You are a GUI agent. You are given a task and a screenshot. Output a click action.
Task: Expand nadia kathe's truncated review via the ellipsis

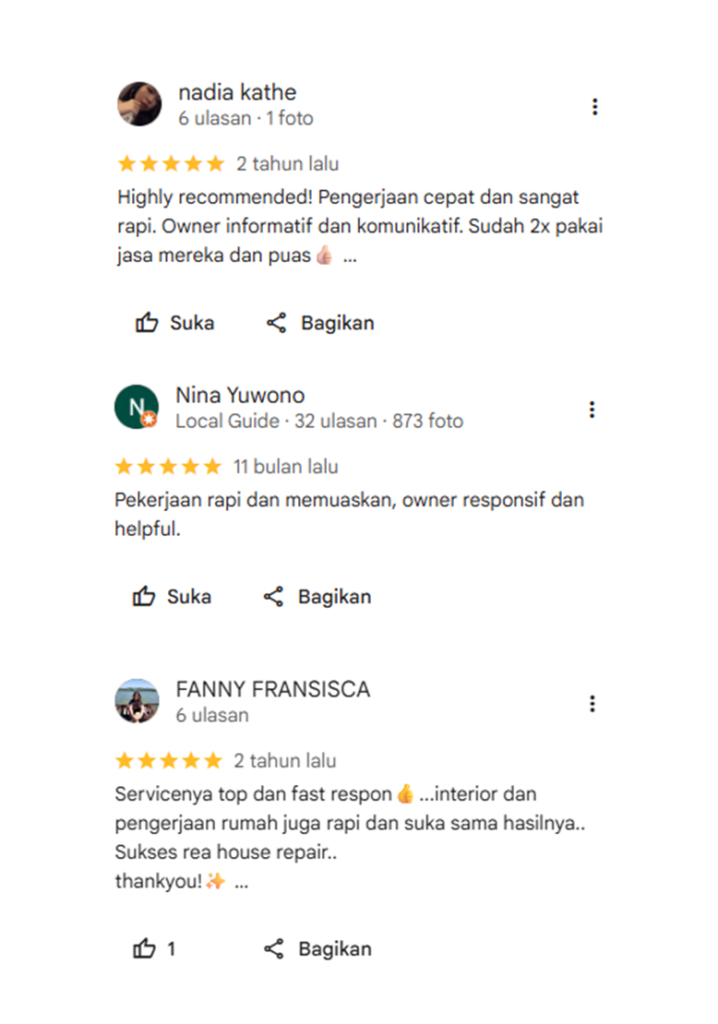tap(350, 257)
